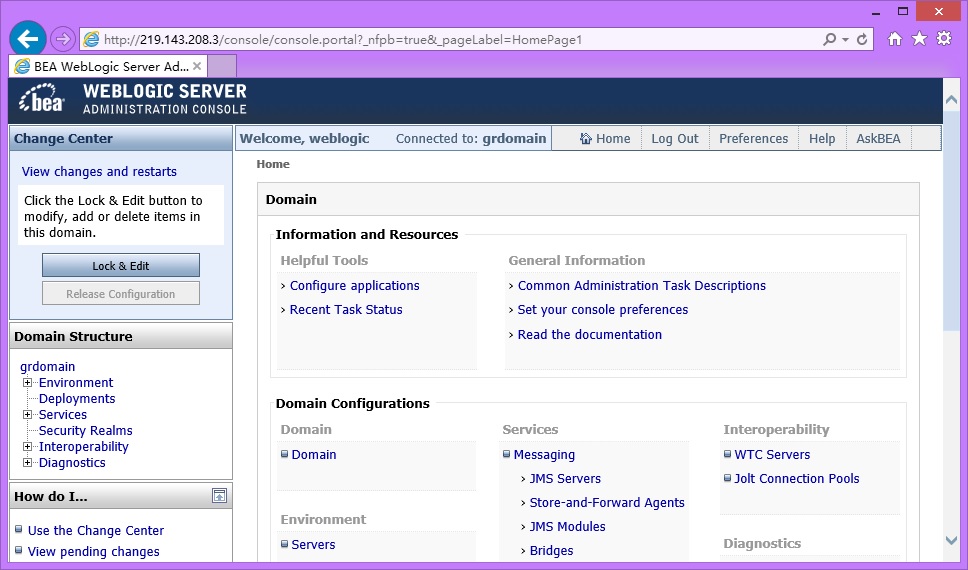Click the search magnifier icon in address bar

pos(830,40)
